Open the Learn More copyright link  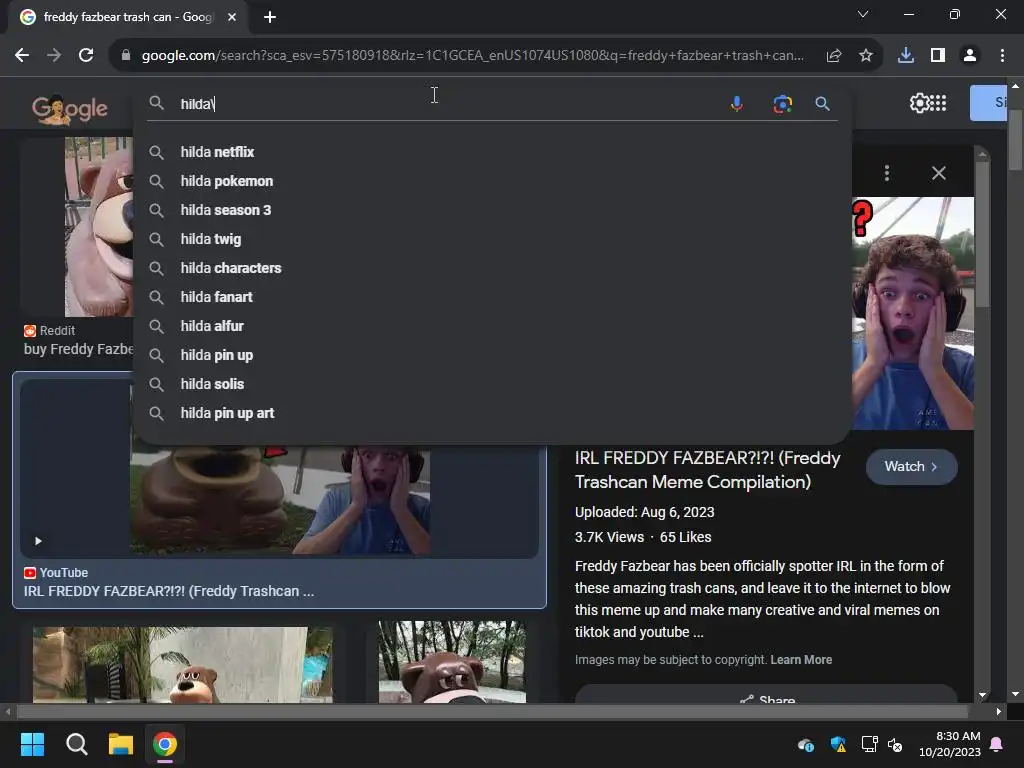801,660
